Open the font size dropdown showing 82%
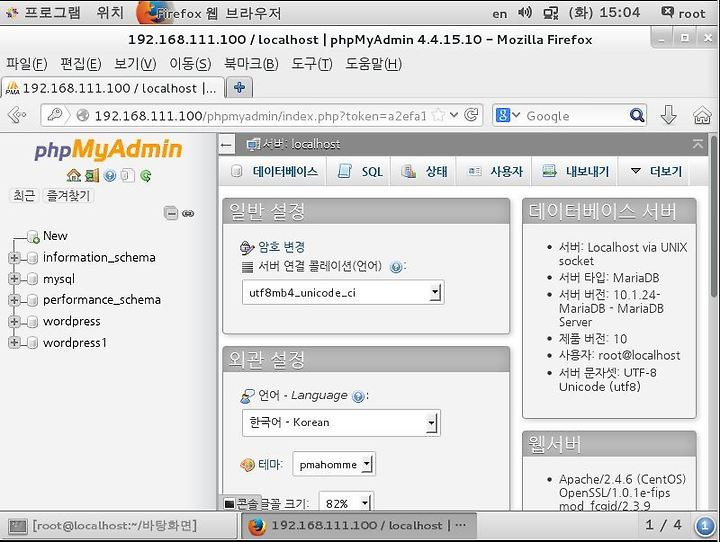720x542 pixels. (x=346, y=502)
